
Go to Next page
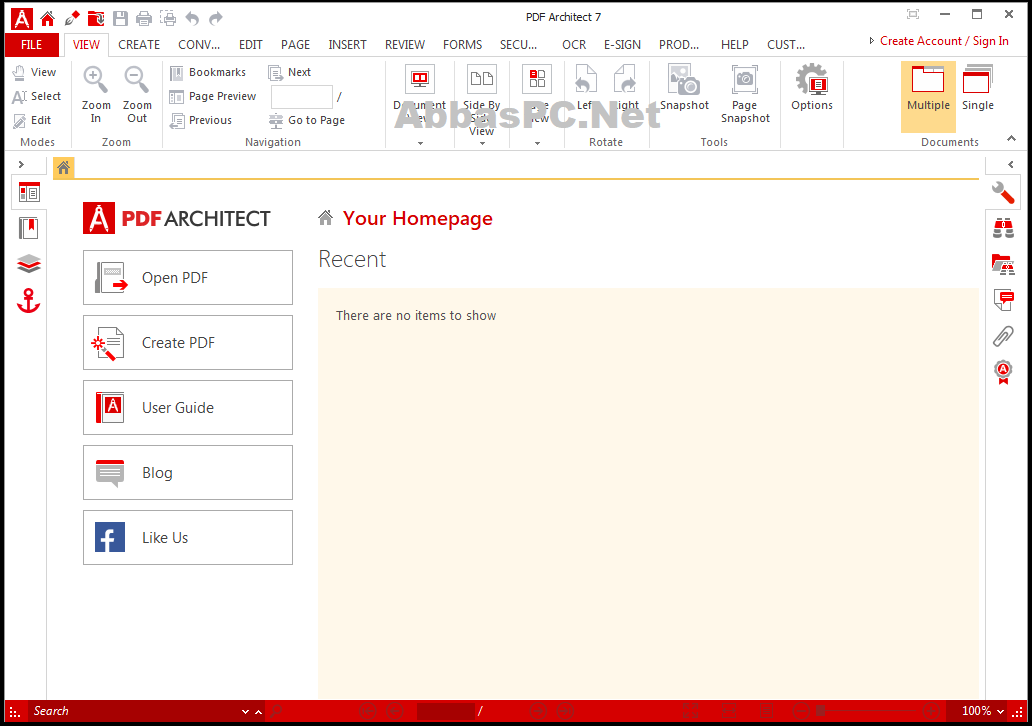[x=290, y=72]
